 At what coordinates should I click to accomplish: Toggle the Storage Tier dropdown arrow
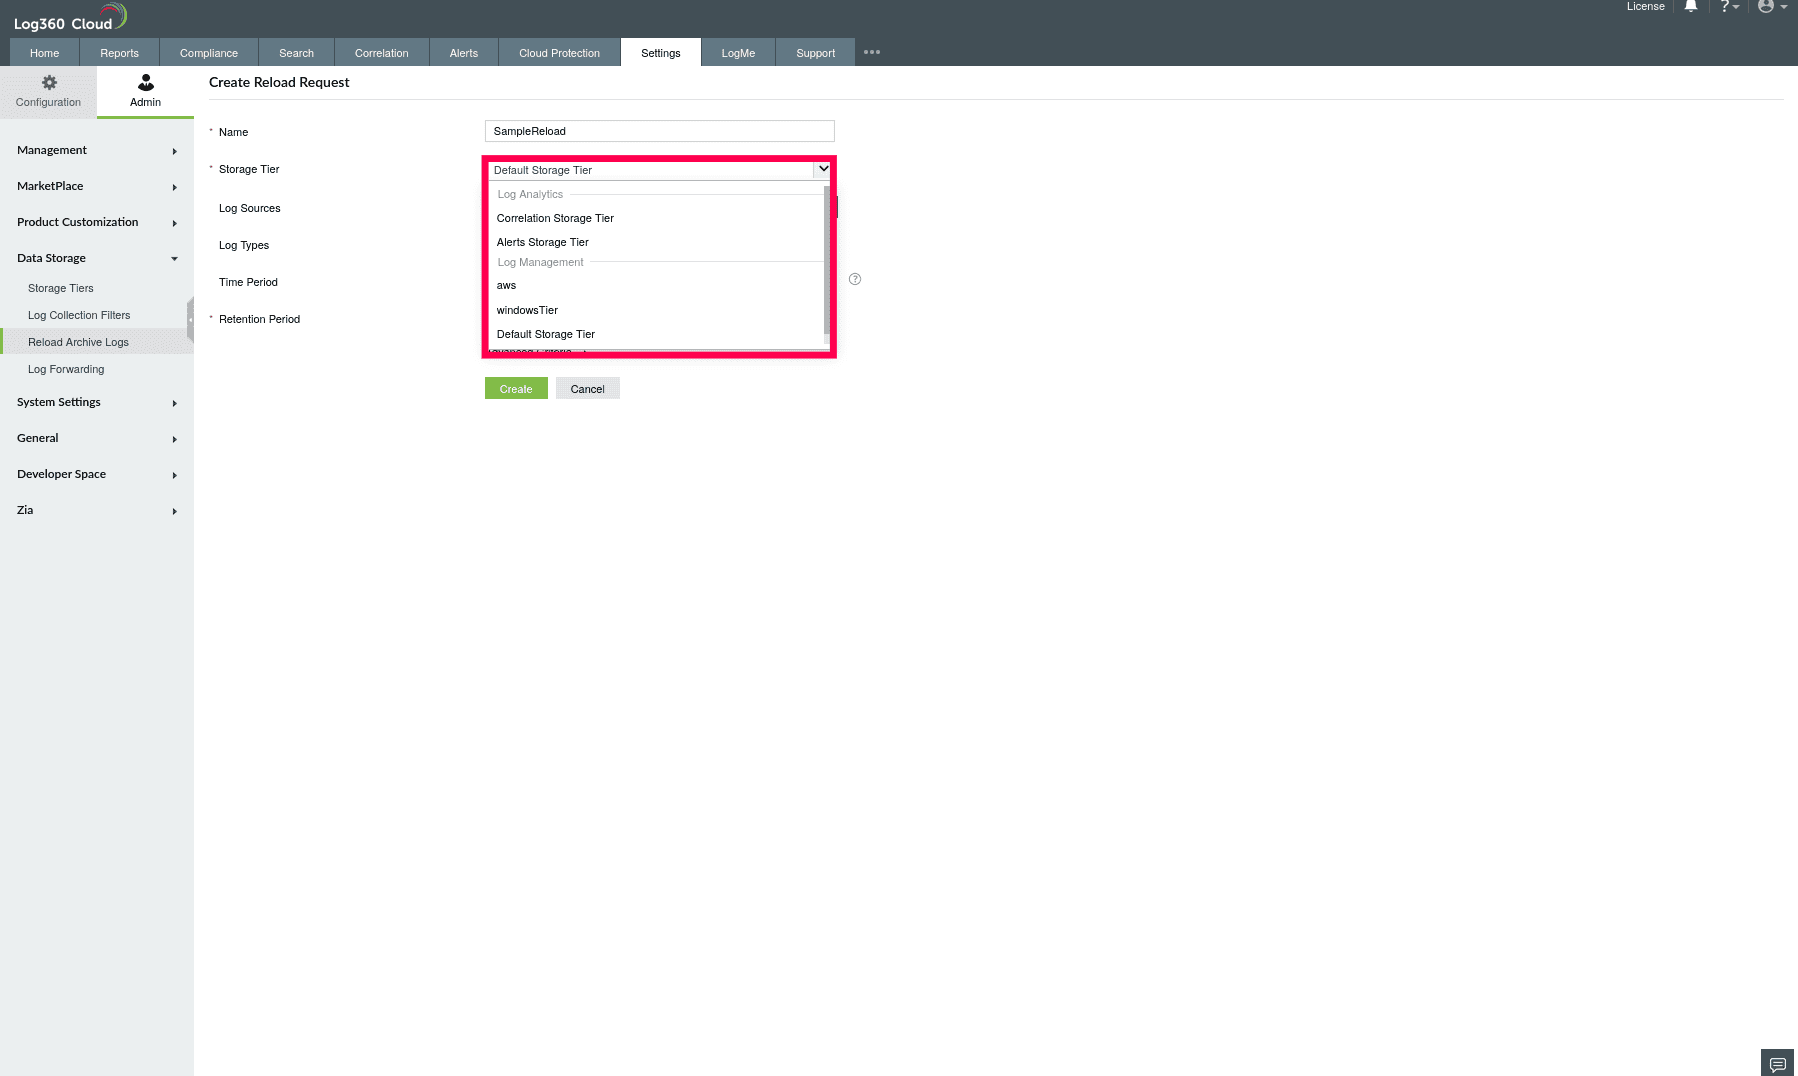coord(823,169)
